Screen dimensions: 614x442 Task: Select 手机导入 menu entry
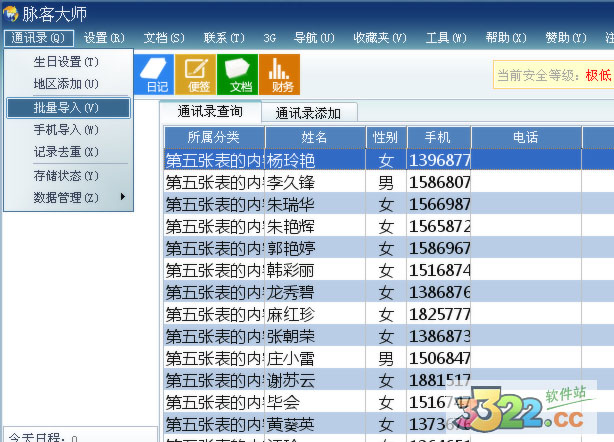[x=66, y=130]
